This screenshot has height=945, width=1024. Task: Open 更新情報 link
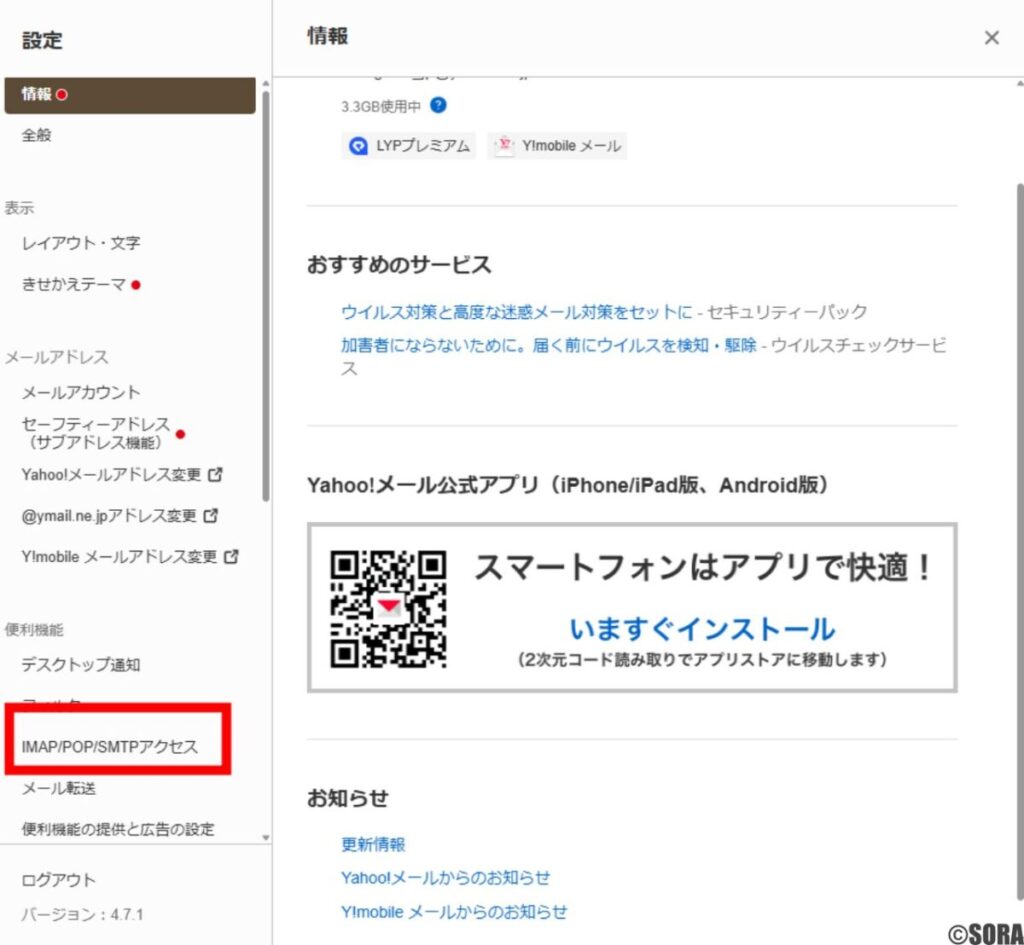[373, 844]
